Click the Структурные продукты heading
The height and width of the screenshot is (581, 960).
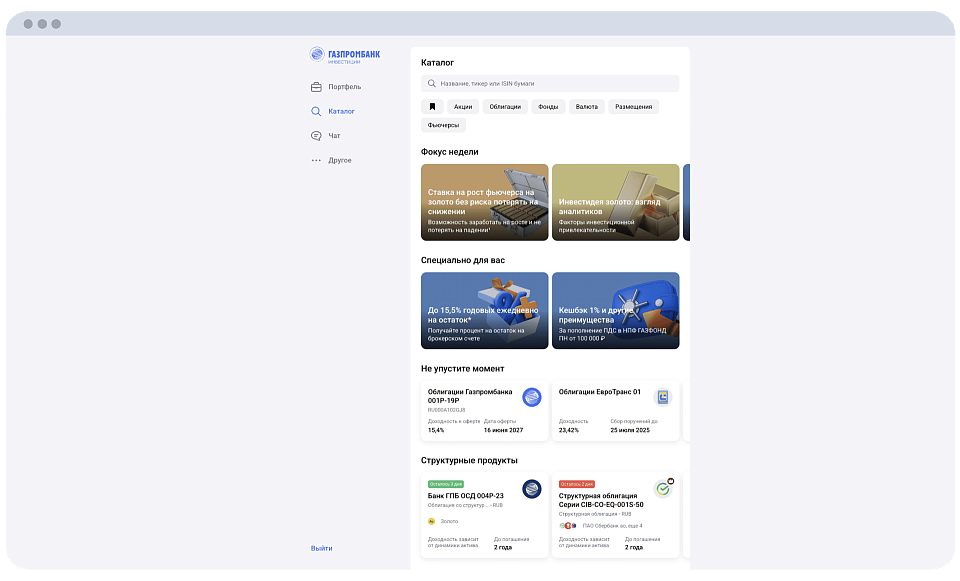469,460
